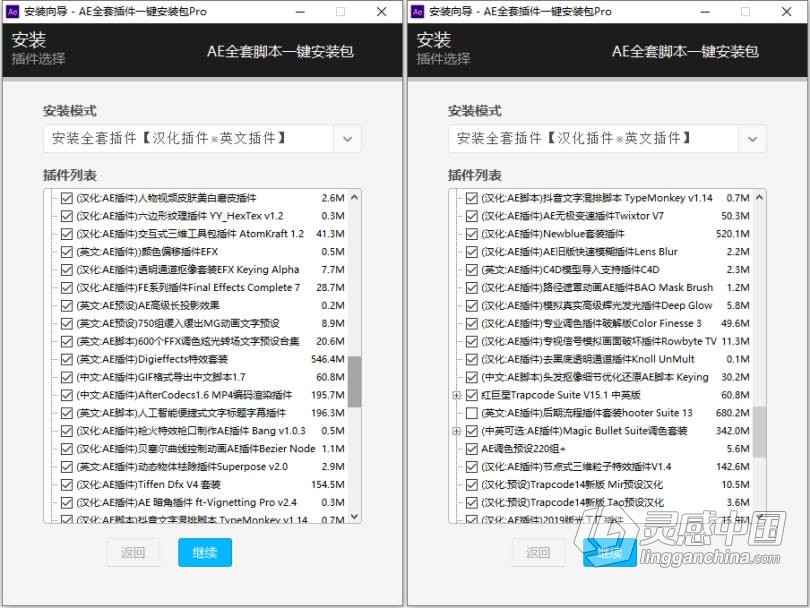
Task: Click the scrollbar thumb in left plugin list
Action: (354, 381)
